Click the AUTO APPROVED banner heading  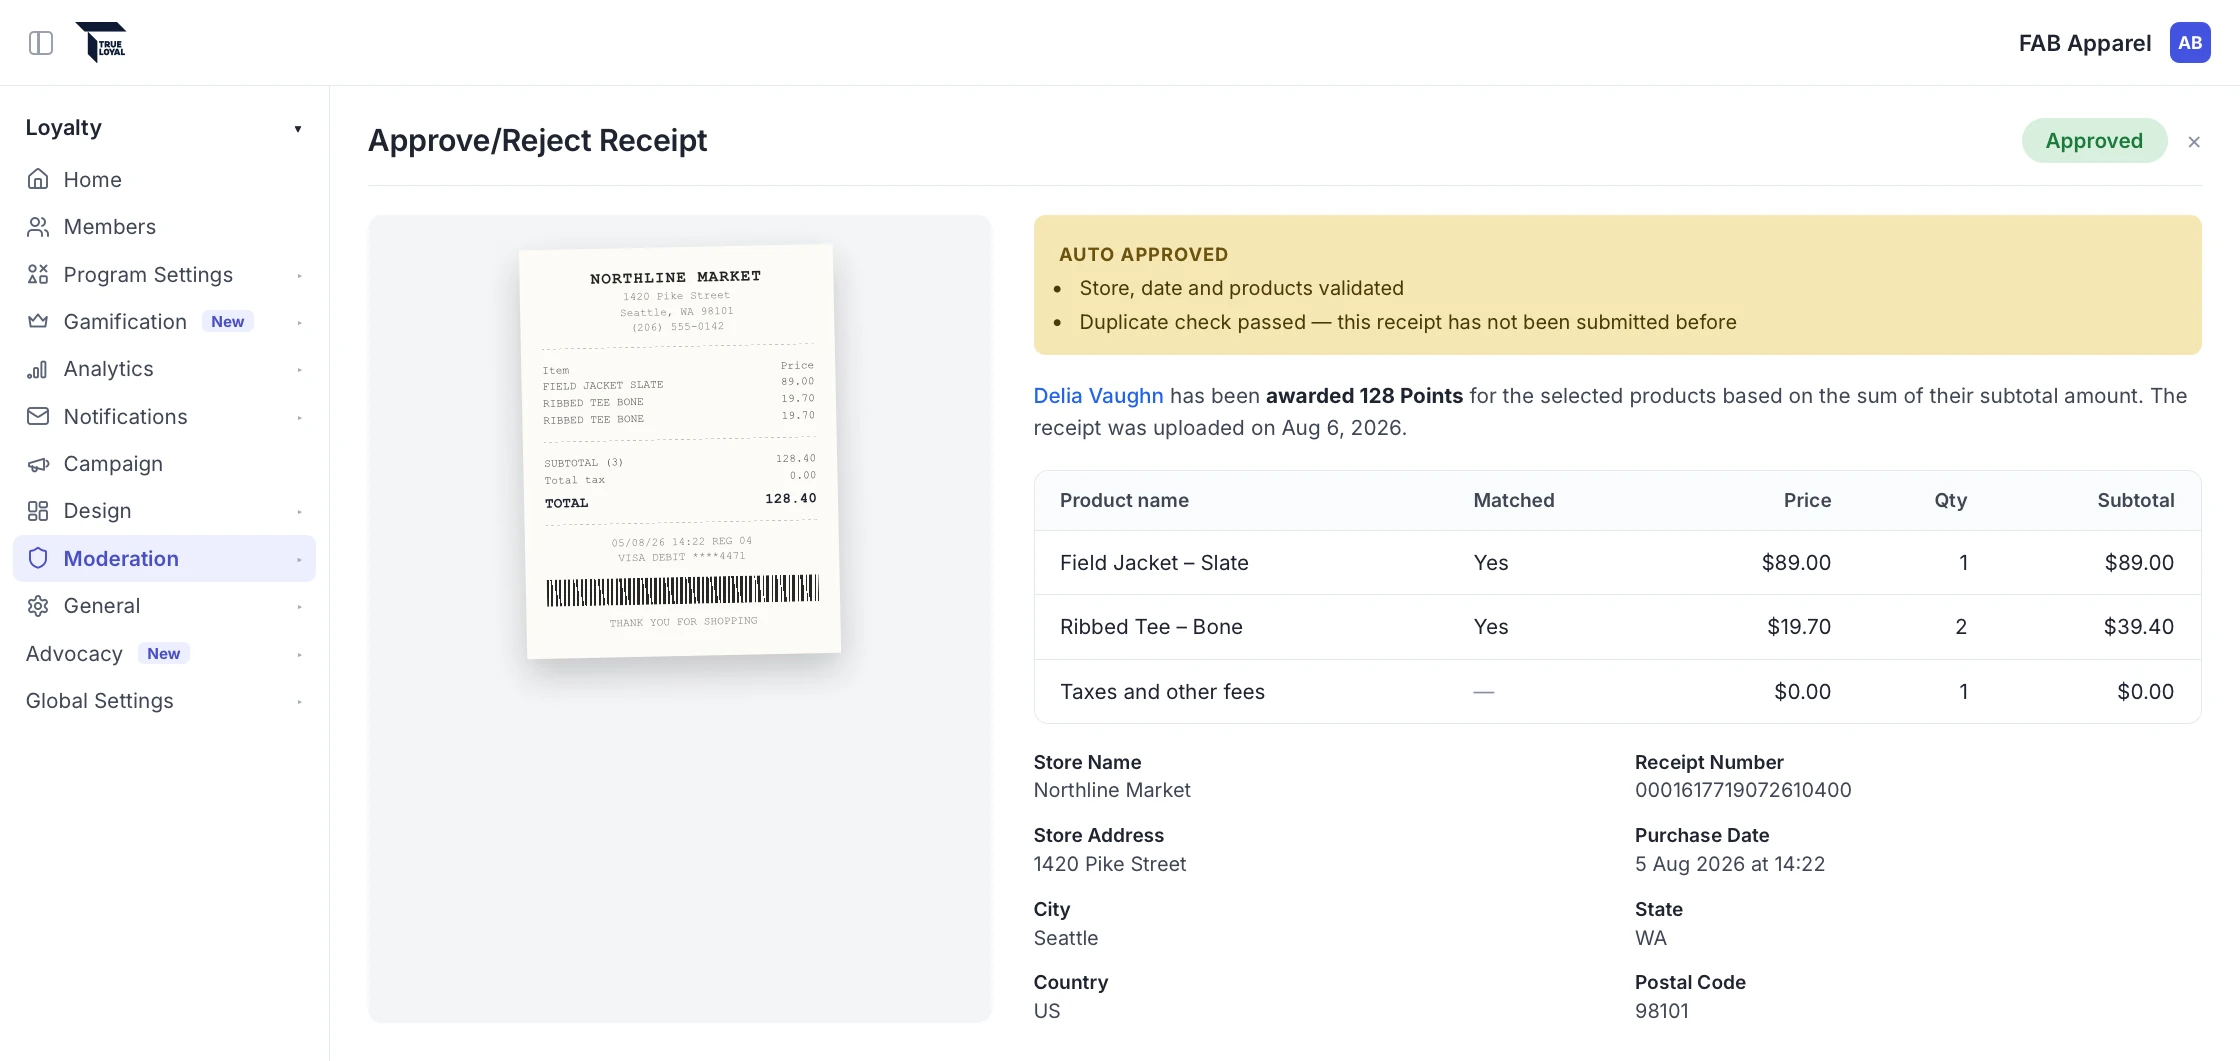coord(1143,254)
